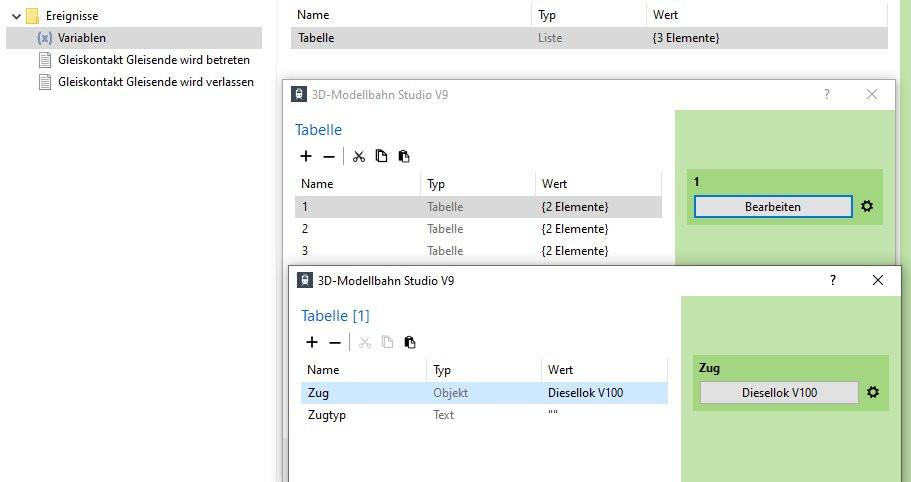Open Gleiskontakt Gleisende wird verlassen event

[x=156, y=82]
